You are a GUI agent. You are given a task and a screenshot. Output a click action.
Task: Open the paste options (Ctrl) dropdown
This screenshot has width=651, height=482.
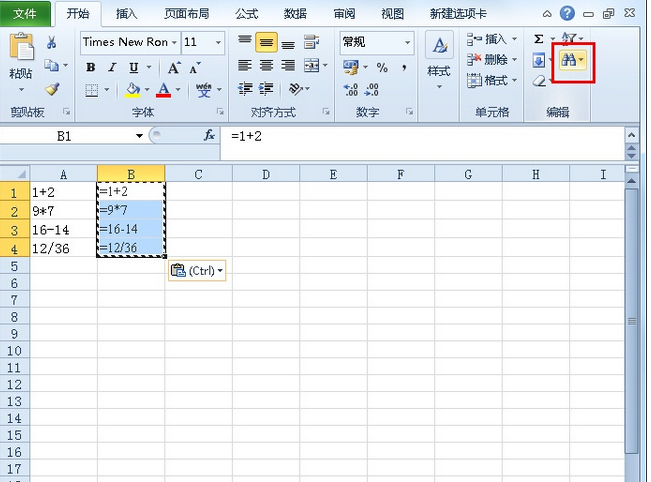click(x=197, y=270)
